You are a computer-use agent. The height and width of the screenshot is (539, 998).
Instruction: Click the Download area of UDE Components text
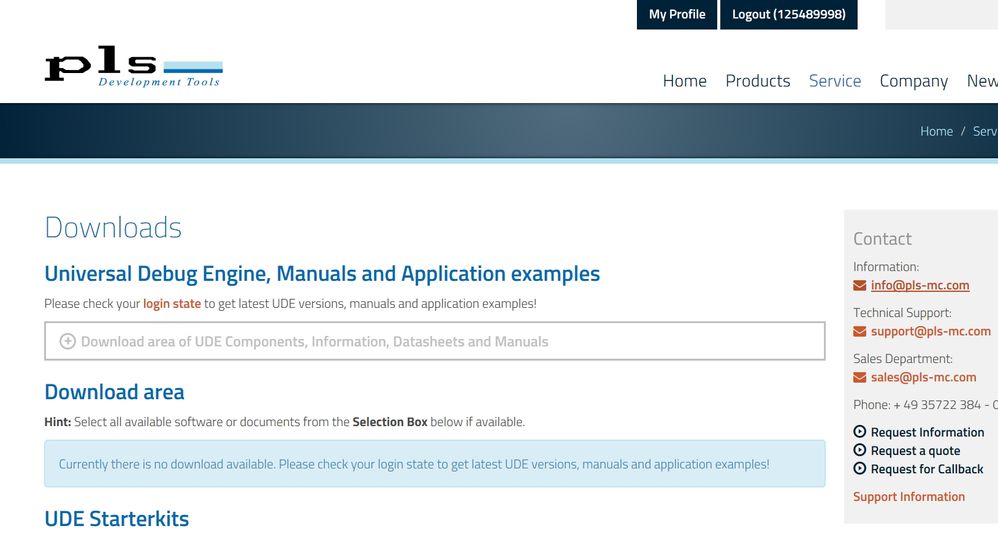pyautogui.click(x=314, y=342)
